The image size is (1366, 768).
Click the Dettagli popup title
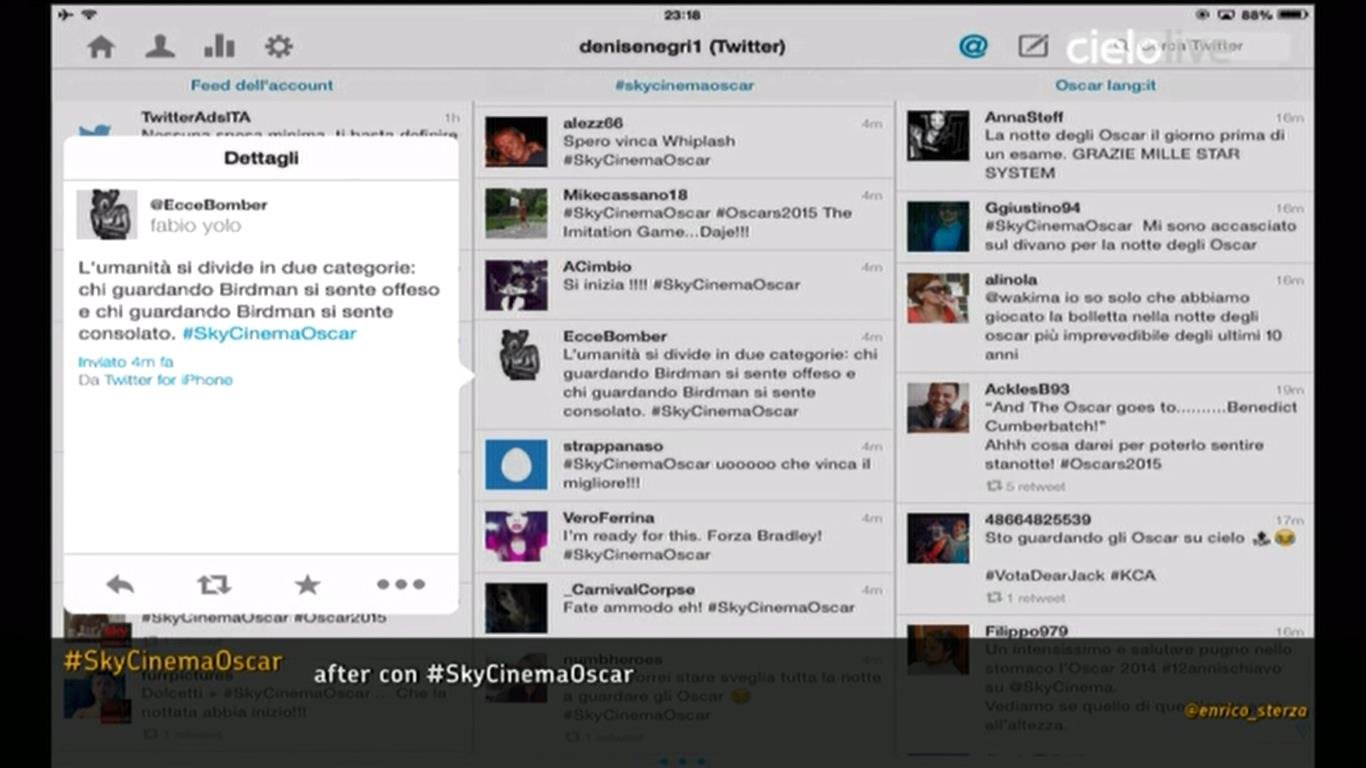pos(261,158)
